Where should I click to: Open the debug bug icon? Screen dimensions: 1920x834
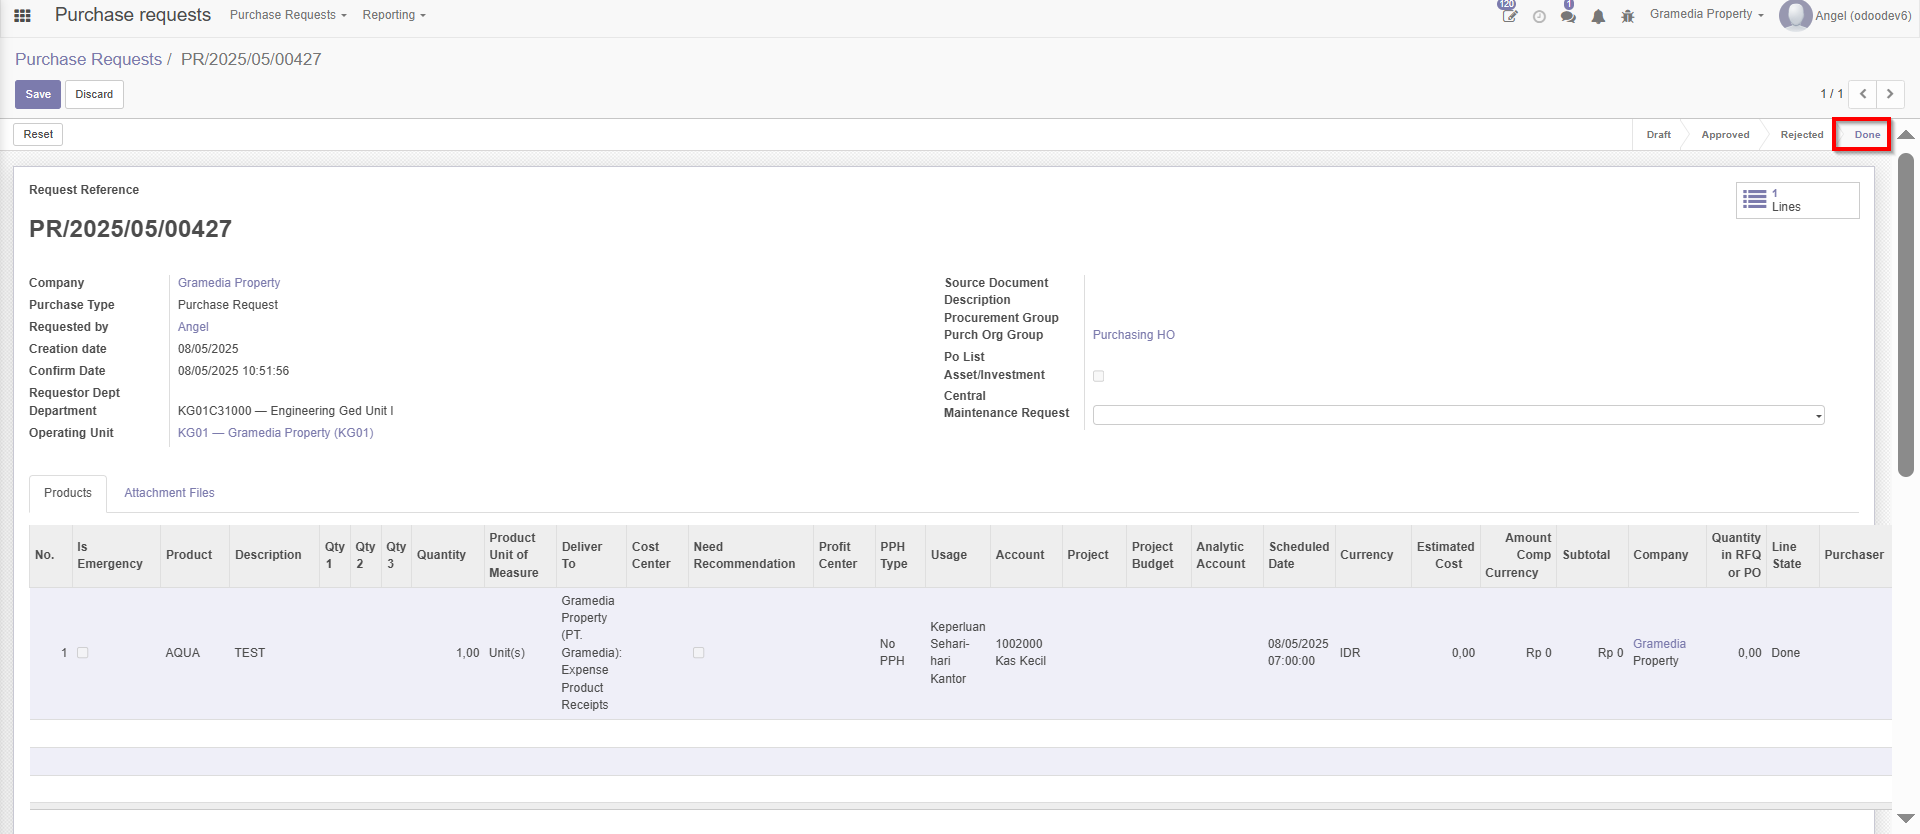[x=1628, y=16]
